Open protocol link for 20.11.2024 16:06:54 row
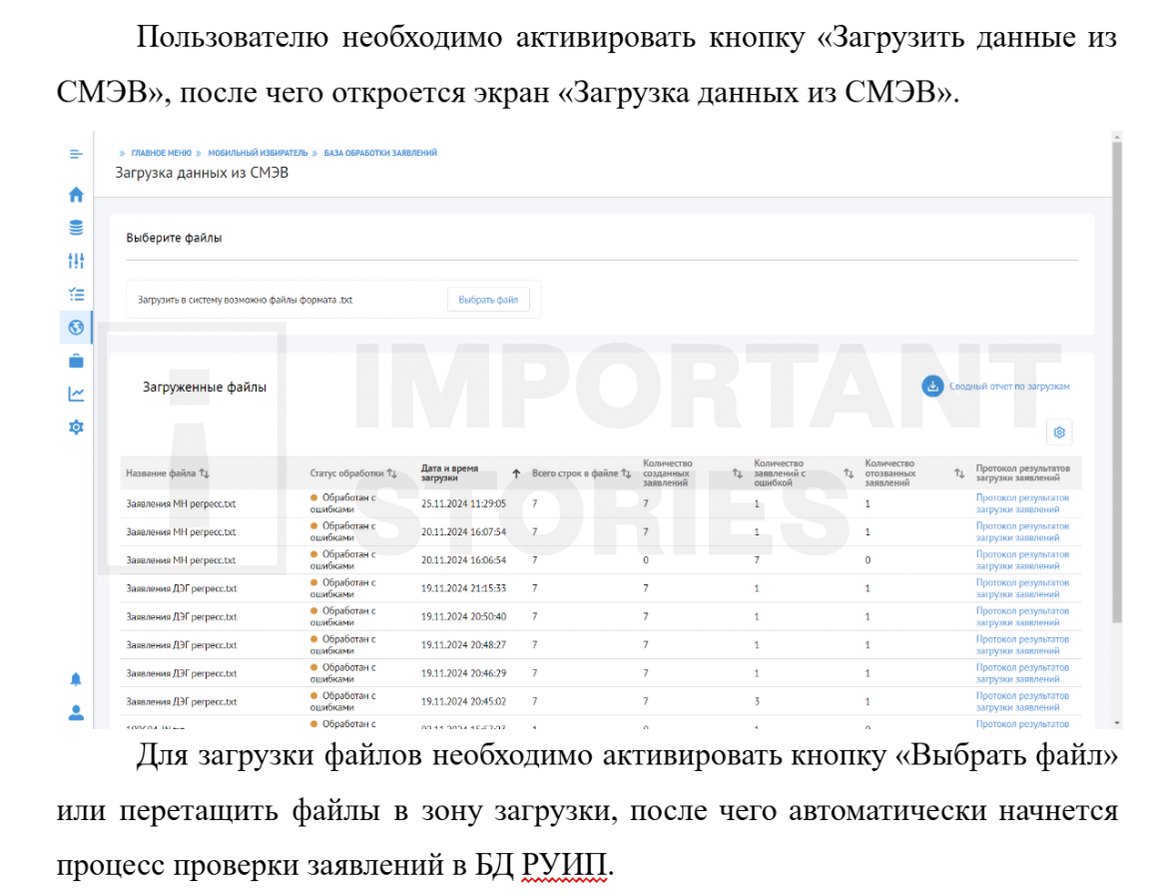Image resolution: width=1159 pixels, height=896 pixels. tap(1022, 560)
